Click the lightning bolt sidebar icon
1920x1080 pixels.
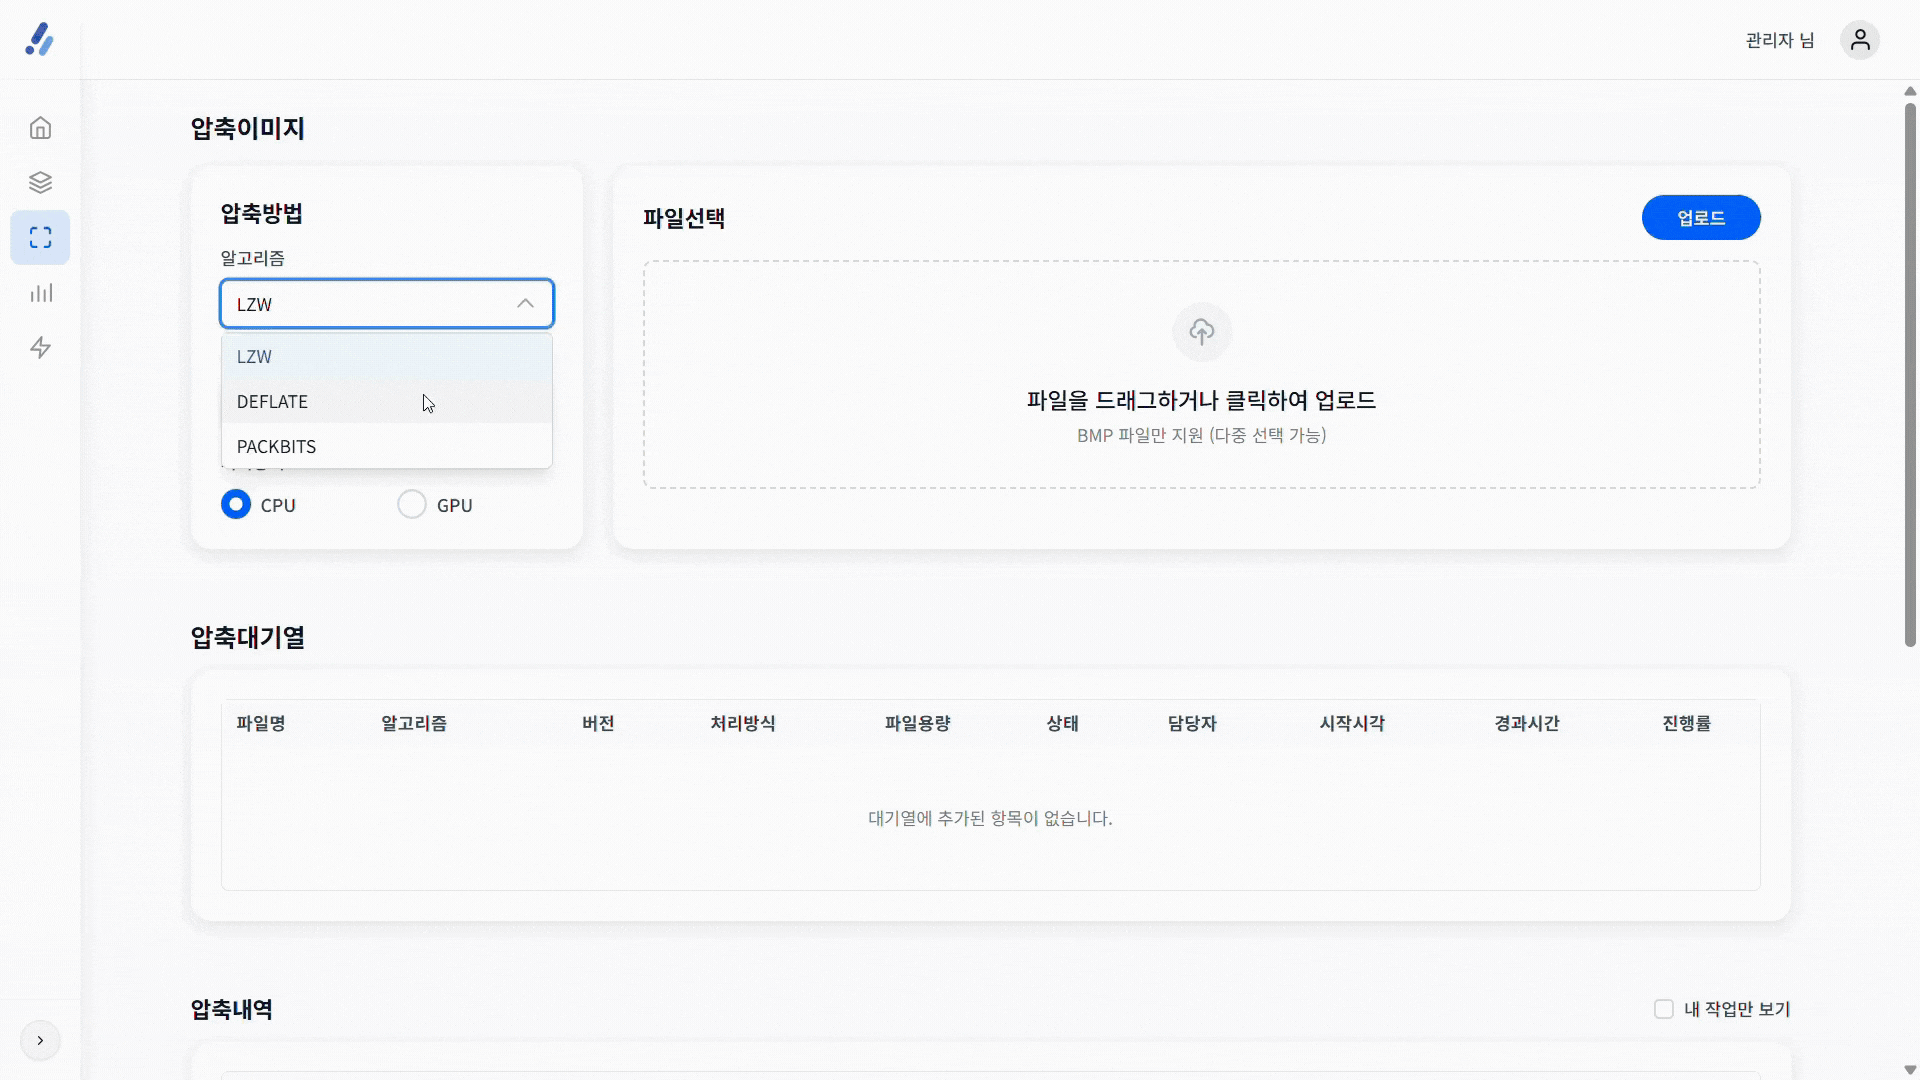[40, 348]
